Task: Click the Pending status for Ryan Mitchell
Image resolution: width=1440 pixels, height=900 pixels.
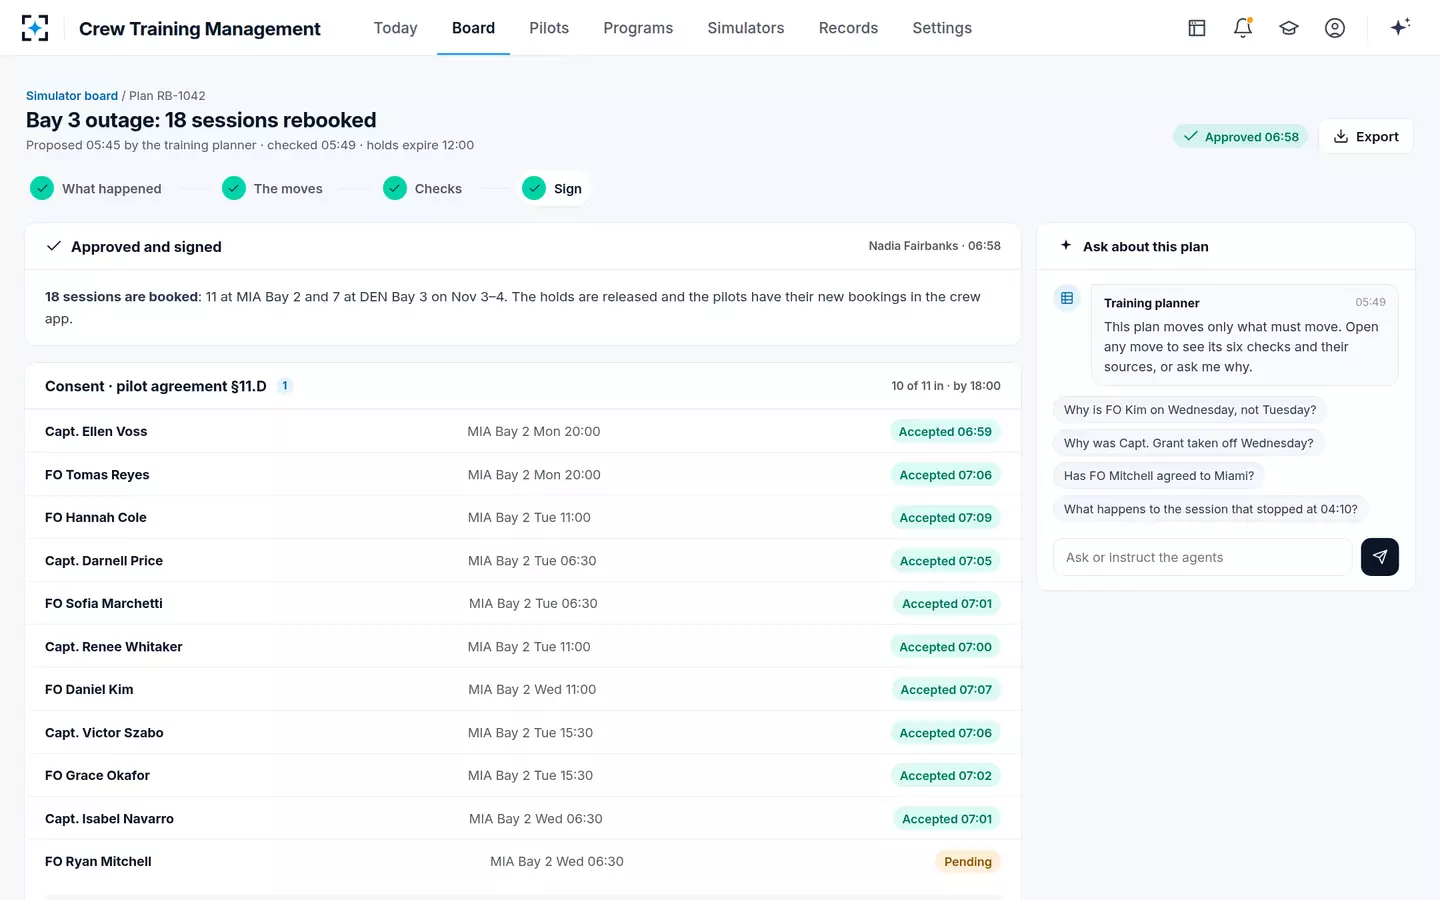Action: 968,862
